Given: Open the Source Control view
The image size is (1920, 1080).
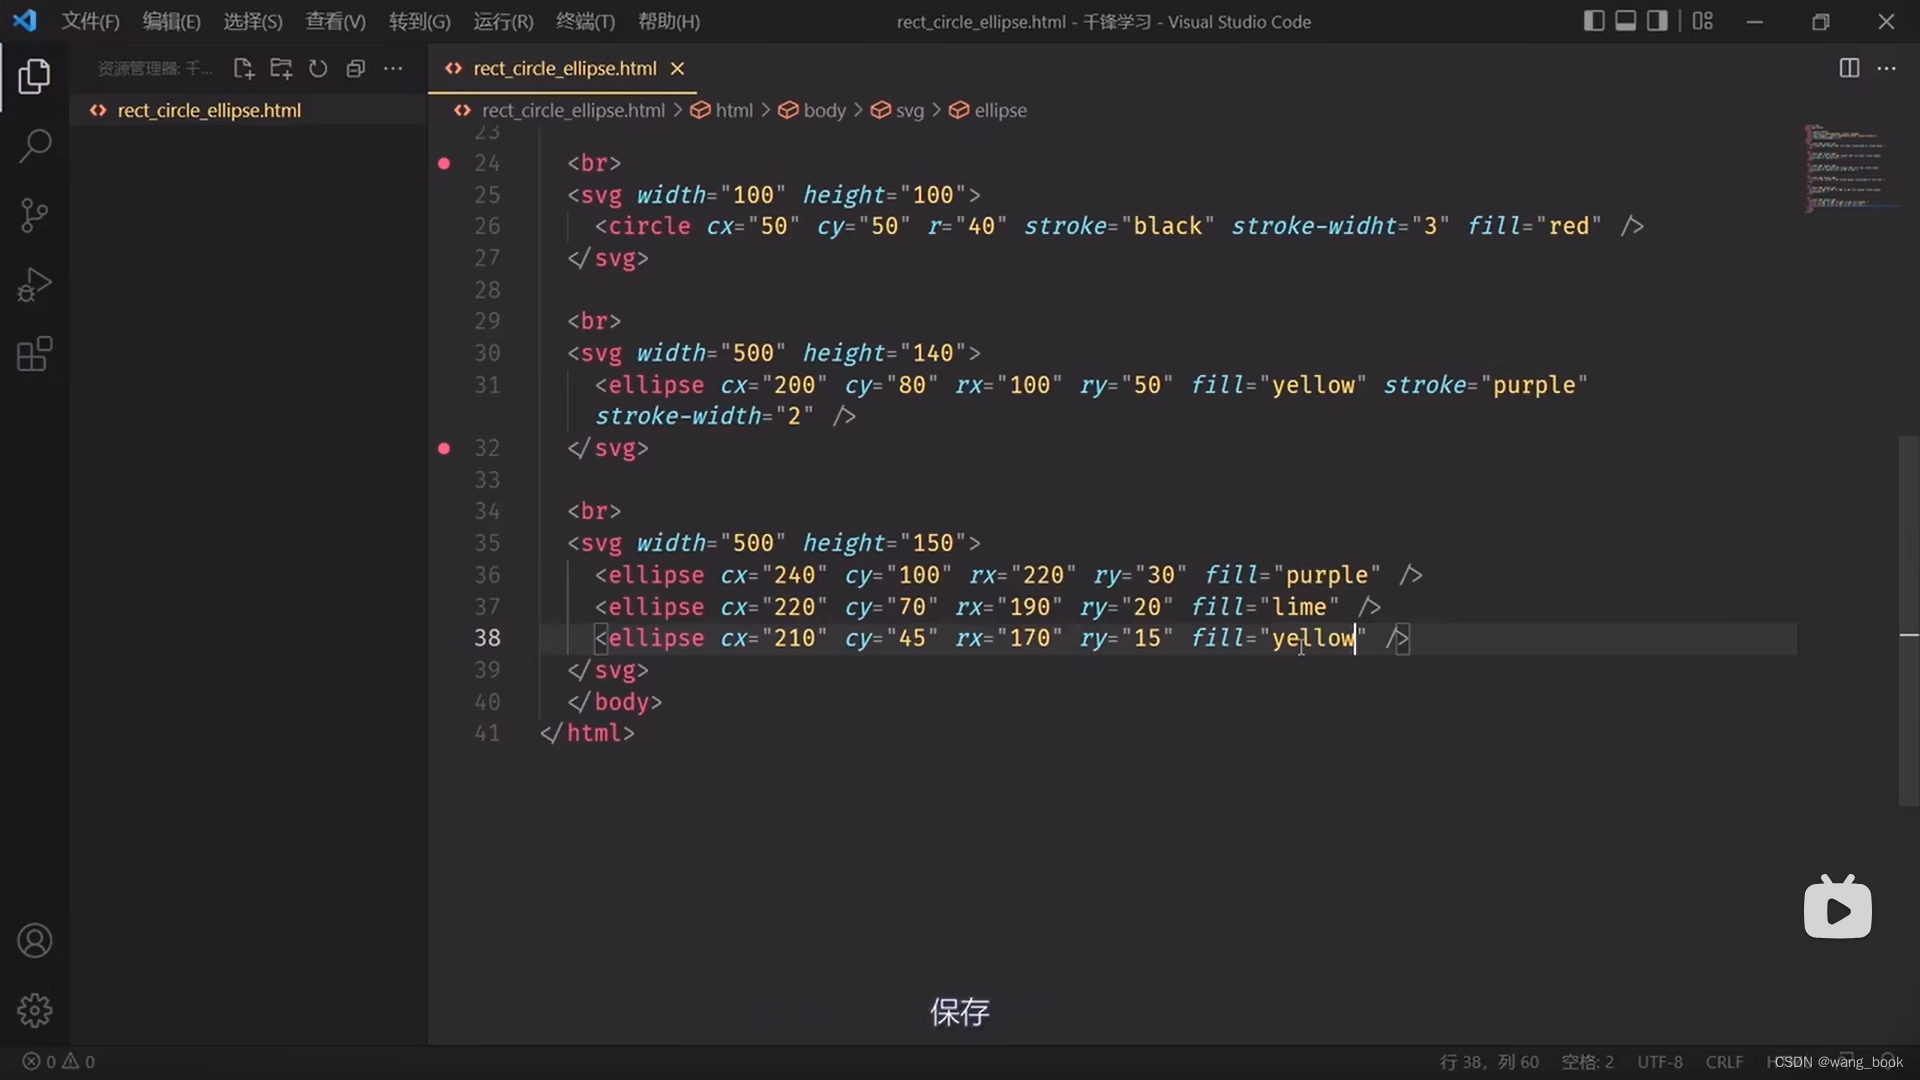Looking at the screenshot, I should tap(34, 215).
